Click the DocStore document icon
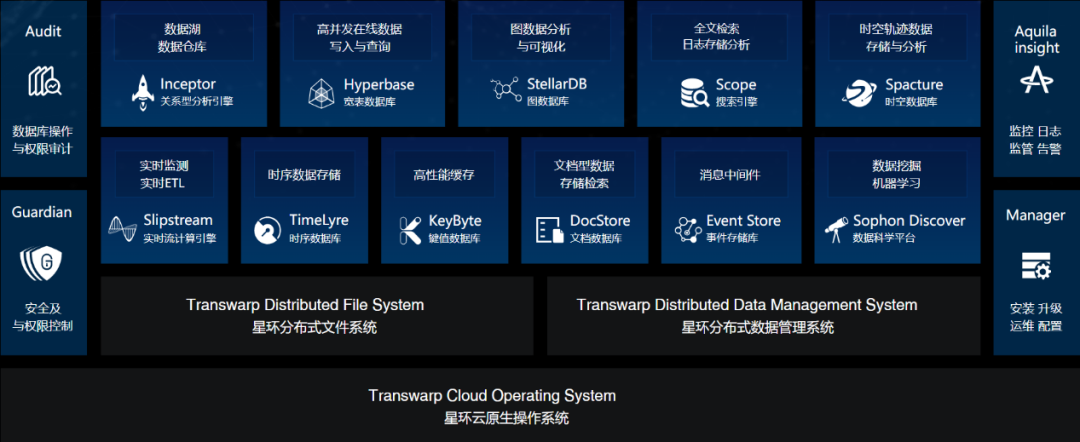Screen dimensions: 1080x442 pos(549,230)
